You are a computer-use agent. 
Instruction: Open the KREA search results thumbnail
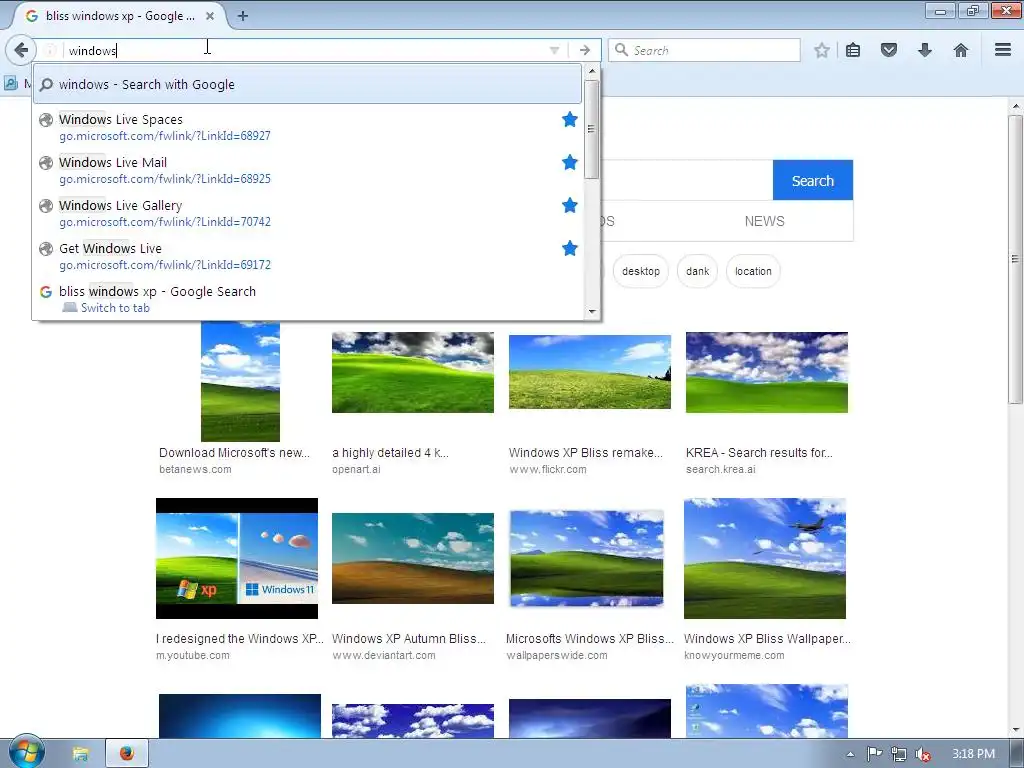coord(767,372)
